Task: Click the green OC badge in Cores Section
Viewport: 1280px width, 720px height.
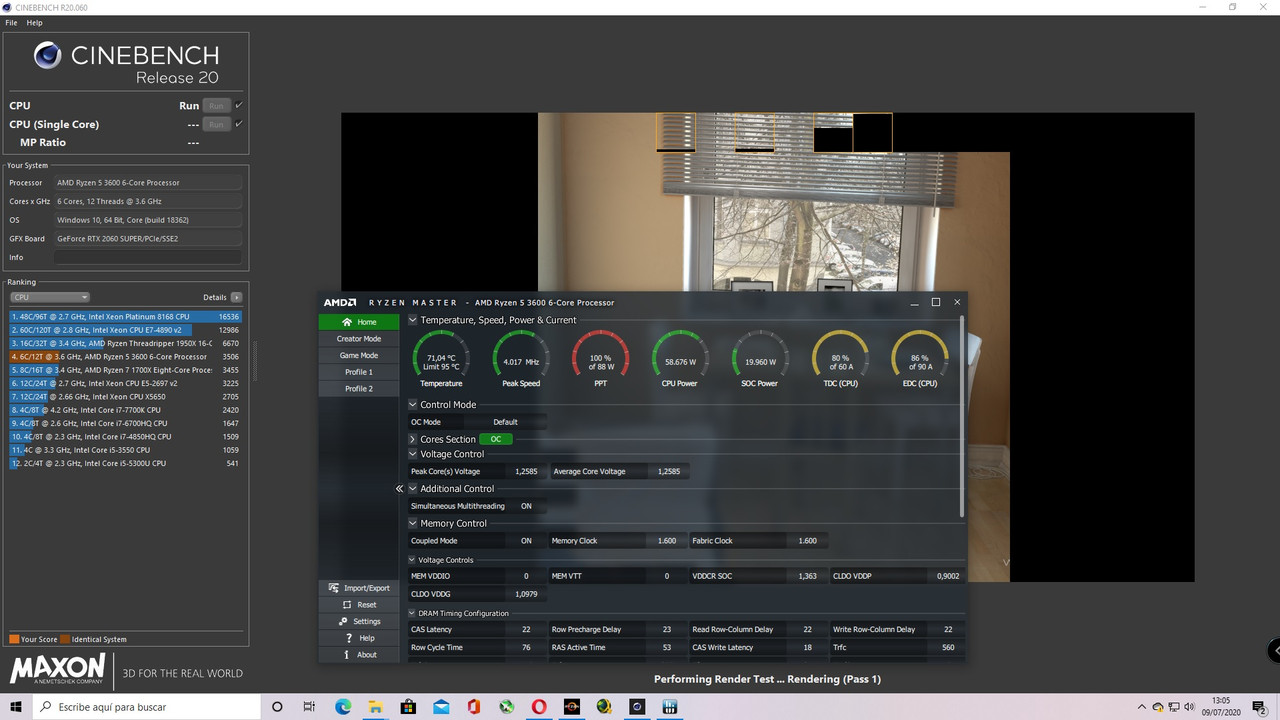Action: click(x=495, y=439)
